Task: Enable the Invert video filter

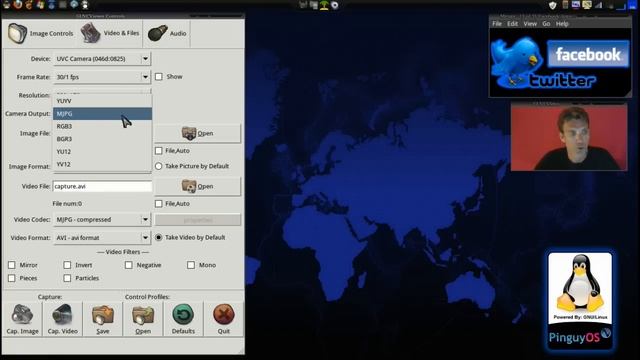Action: point(67,265)
